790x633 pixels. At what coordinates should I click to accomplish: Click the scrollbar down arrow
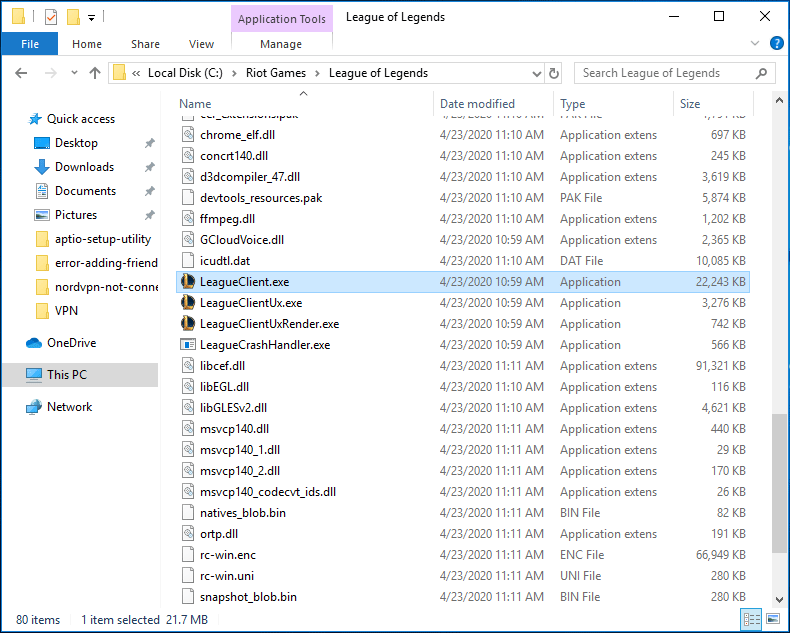(x=779, y=600)
